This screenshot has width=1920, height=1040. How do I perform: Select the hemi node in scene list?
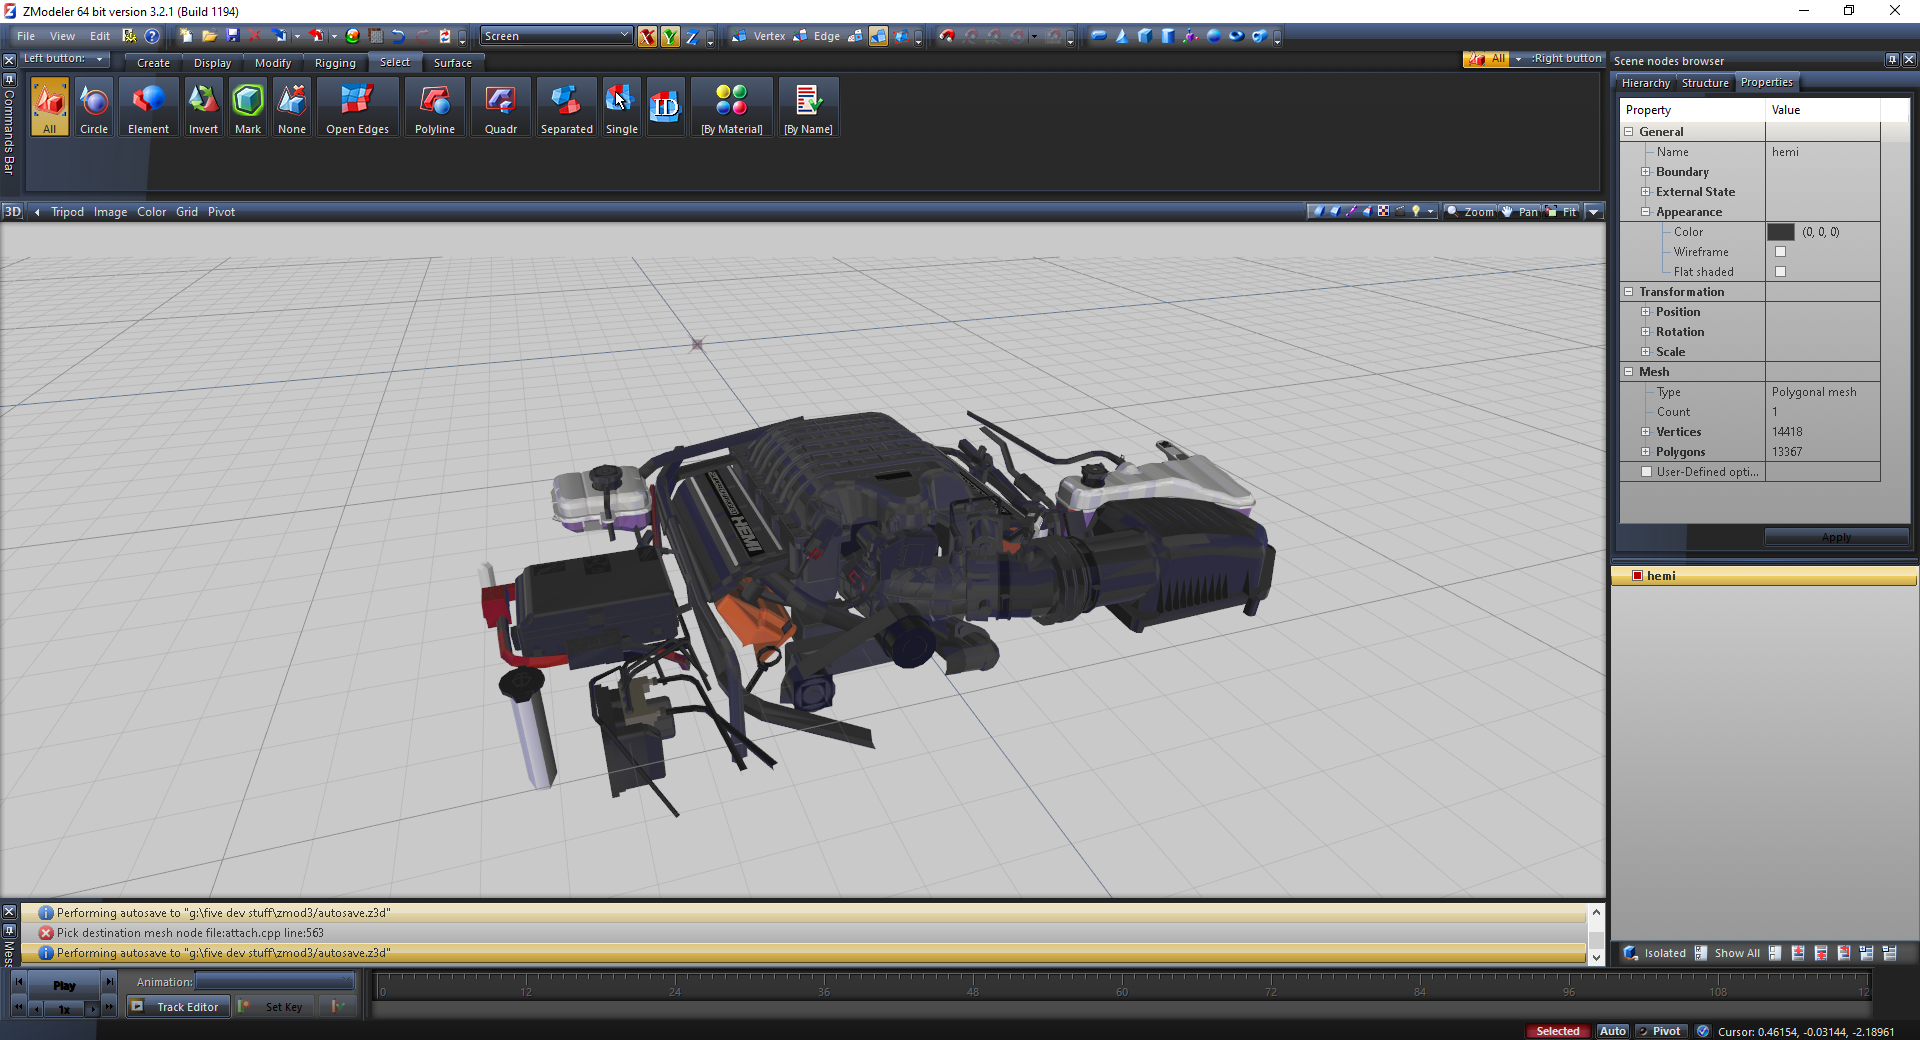pyautogui.click(x=1661, y=576)
